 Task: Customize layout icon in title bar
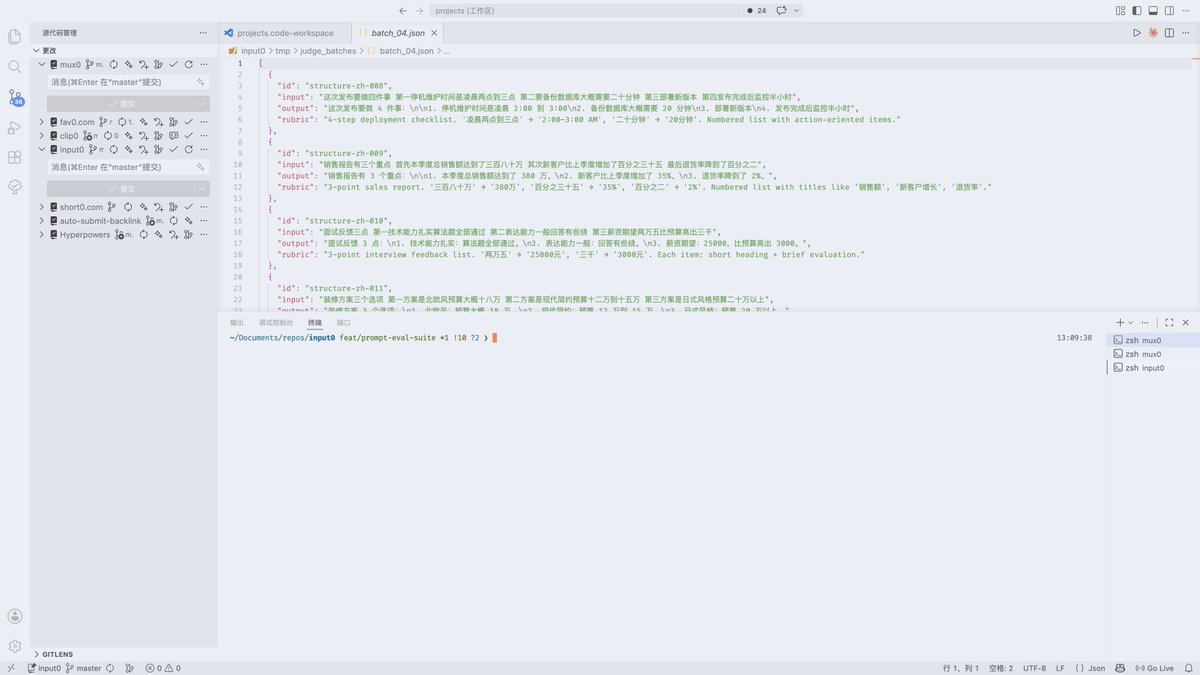pos(1120,10)
